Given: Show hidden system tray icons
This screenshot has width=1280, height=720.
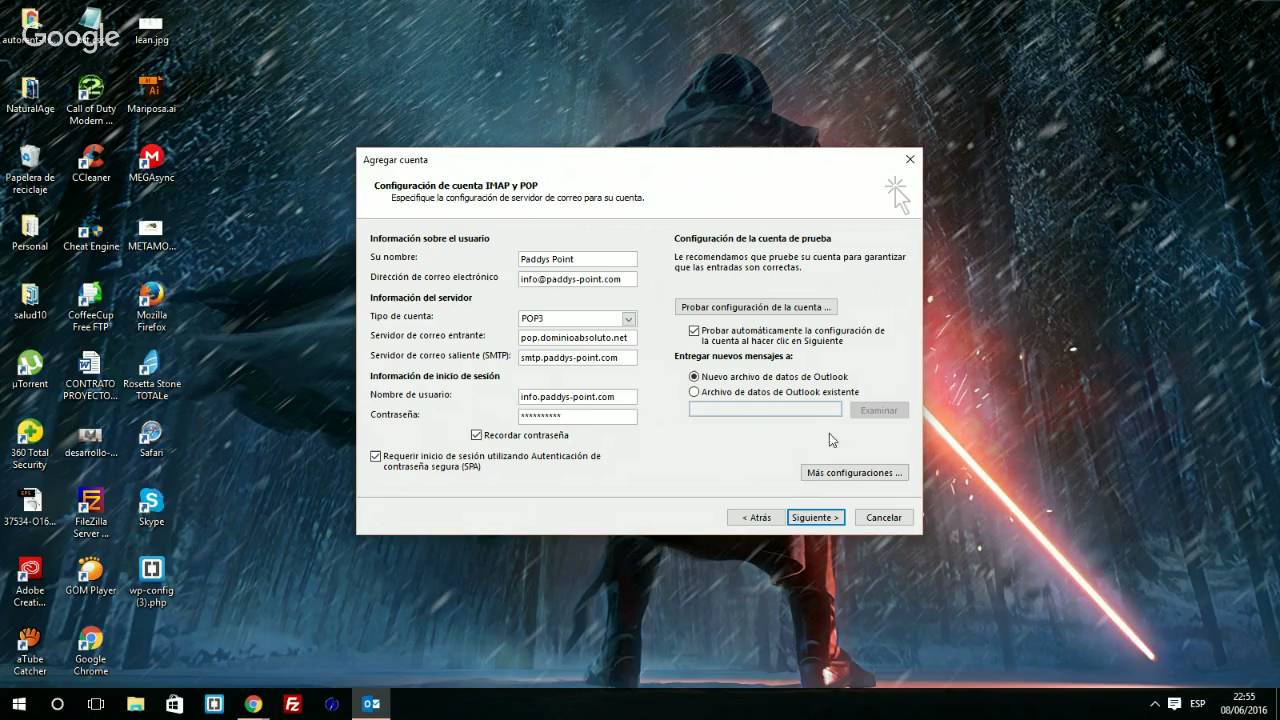Looking at the screenshot, I should coord(1155,704).
